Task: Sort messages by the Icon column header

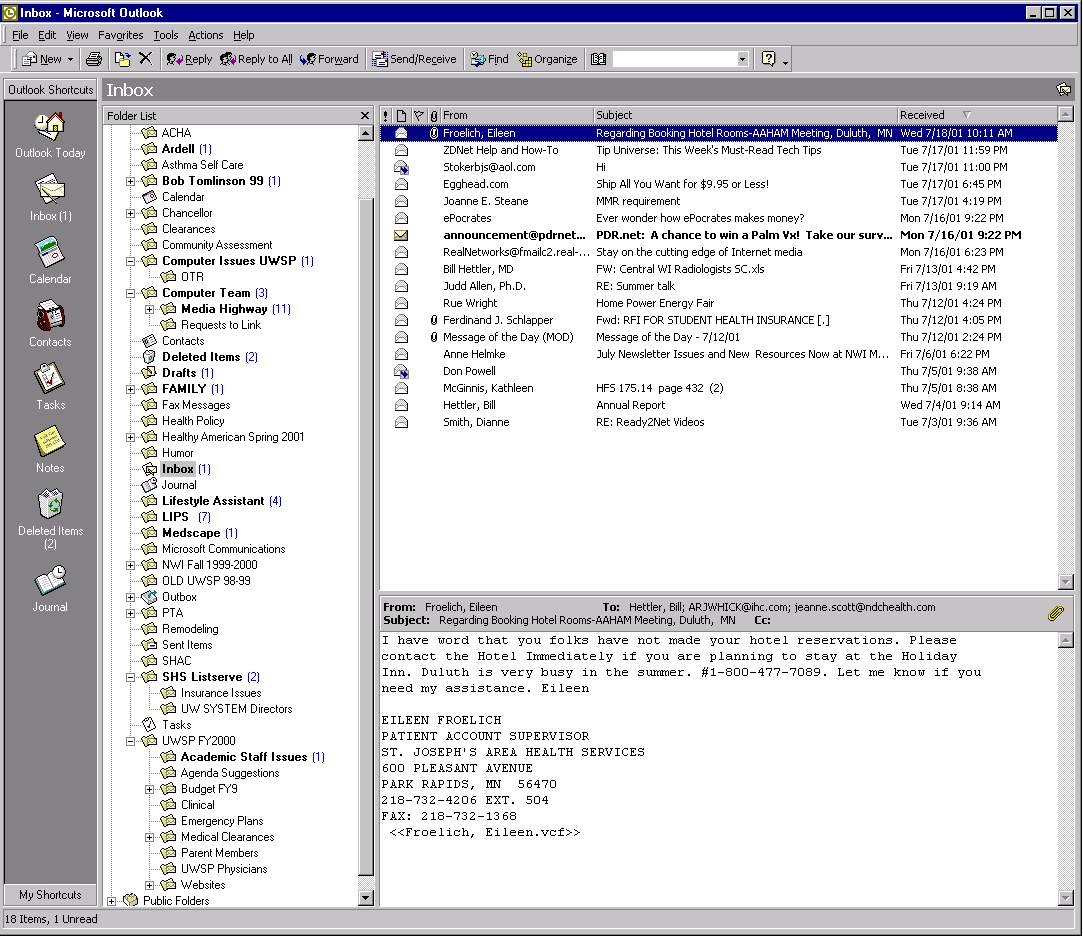Action: click(x=401, y=115)
